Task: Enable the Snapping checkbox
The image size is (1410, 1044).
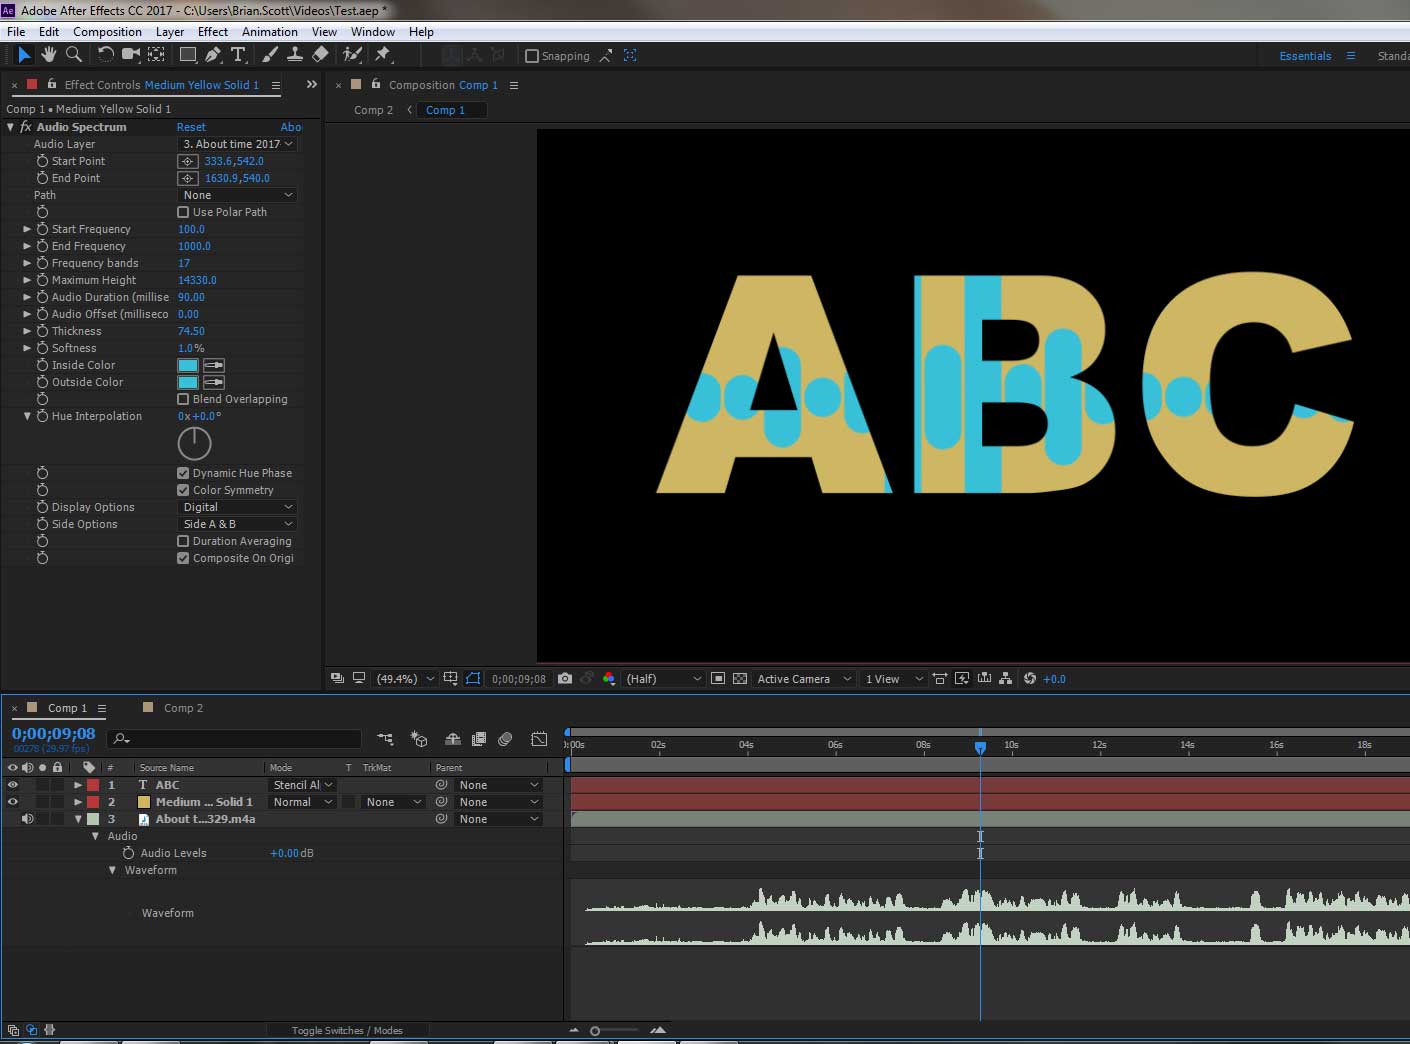Action: coord(532,56)
